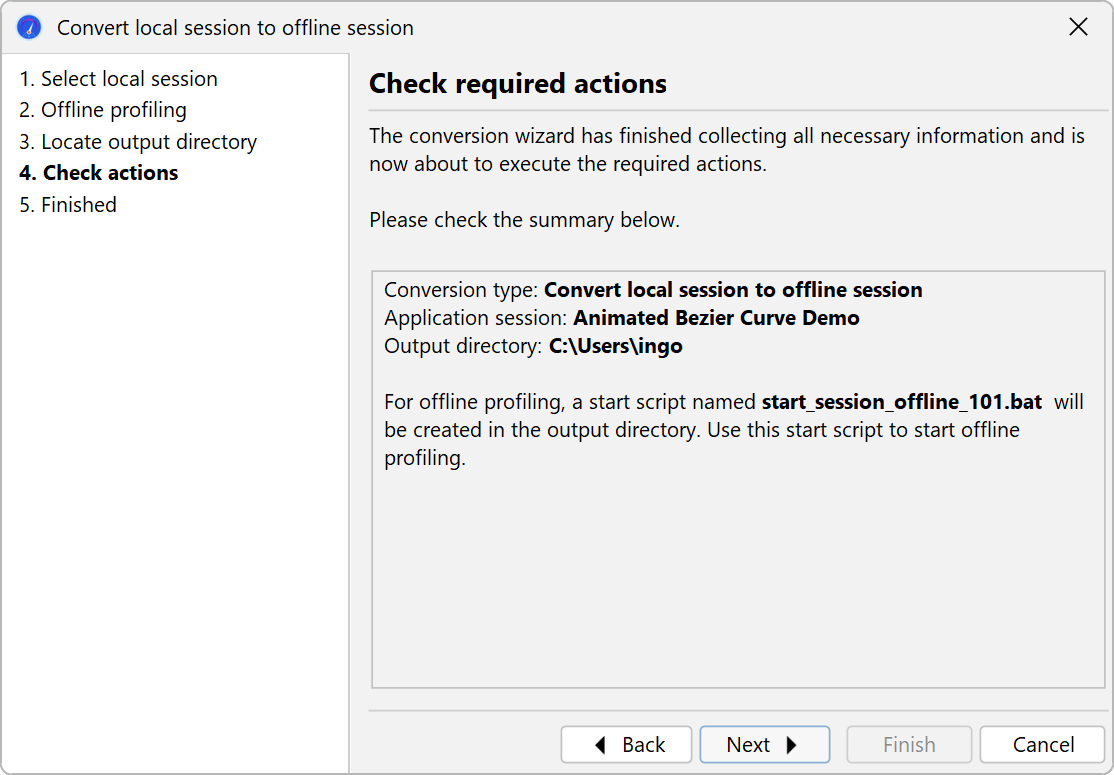
Task: Close the conversion wizard dialog
Action: click(x=1078, y=28)
